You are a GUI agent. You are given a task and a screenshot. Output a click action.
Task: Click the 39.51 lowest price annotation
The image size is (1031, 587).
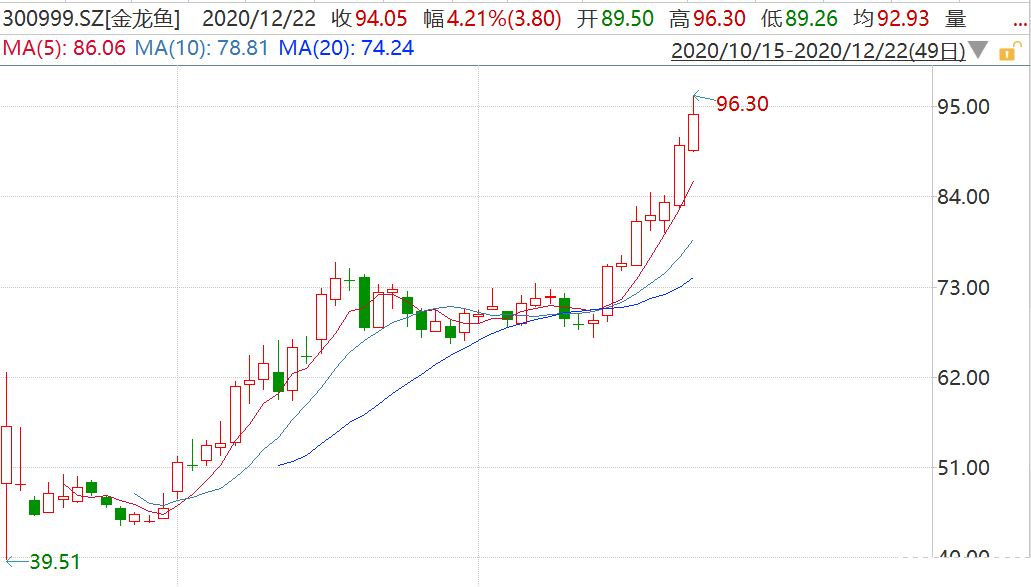[x=55, y=562]
